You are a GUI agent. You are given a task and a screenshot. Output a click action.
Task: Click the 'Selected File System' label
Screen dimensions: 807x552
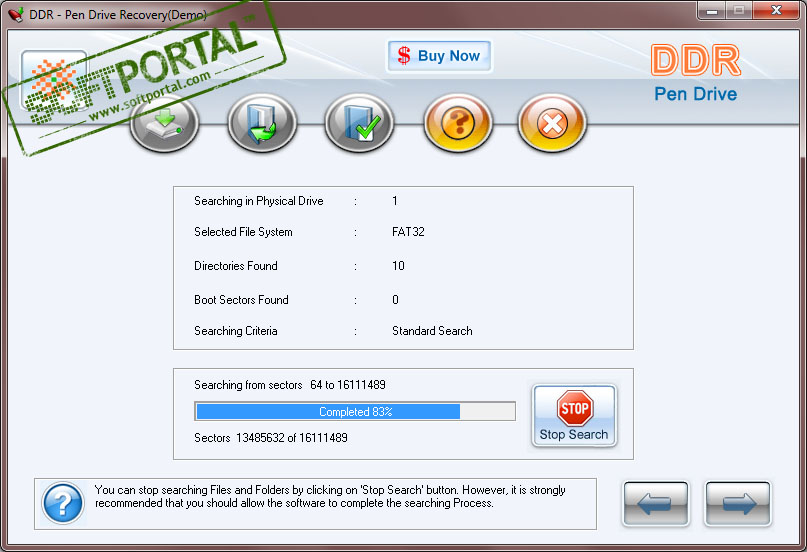pyautogui.click(x=243, y=232)
